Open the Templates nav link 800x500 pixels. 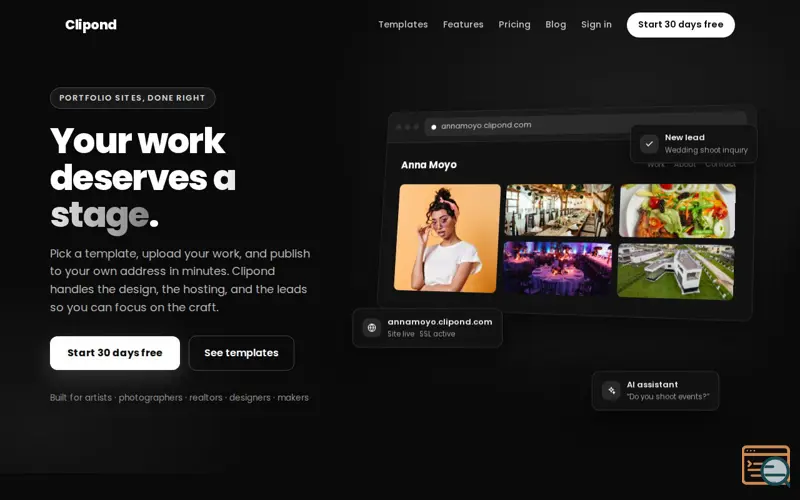tap(403, 24)
